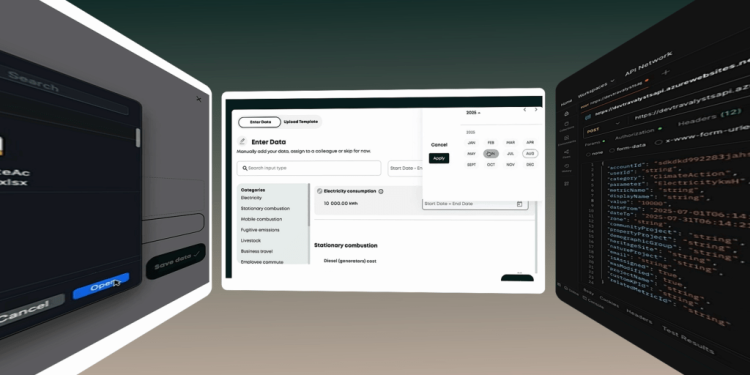Screen dimensions: 750x375
Task: Choose the Mobile combustion category
Action: point(261,219)
